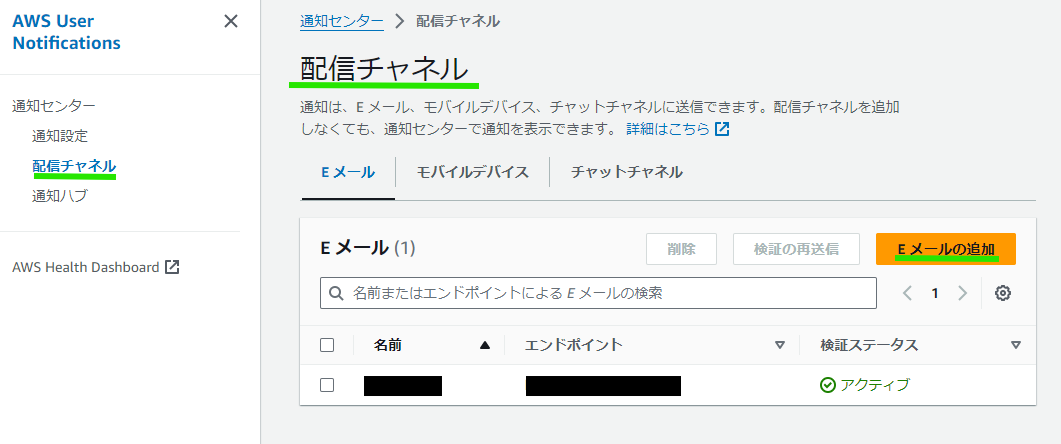The image size is (1061, 444).
Task: Click the external link icon beside 詳細はこちら
Action: pos(722,129)
